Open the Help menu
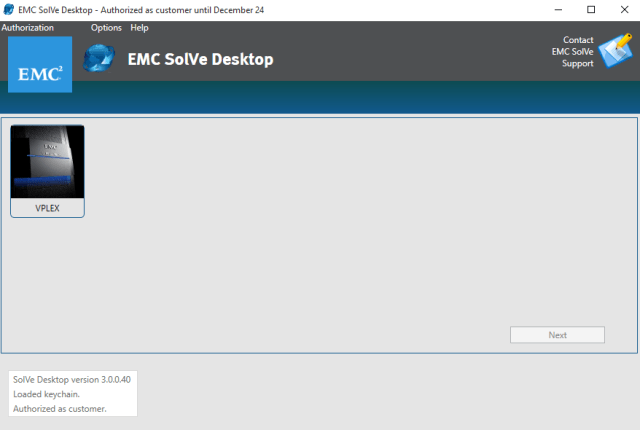Image resolution: width=640 pixels, height=430 pixels. [139, 28]
